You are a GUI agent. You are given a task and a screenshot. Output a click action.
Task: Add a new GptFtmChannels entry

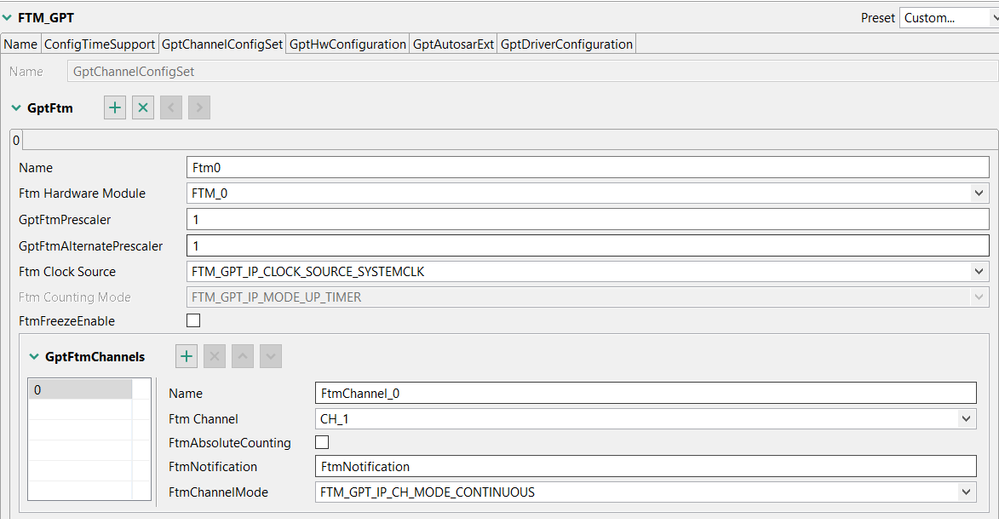click(187, 356)
